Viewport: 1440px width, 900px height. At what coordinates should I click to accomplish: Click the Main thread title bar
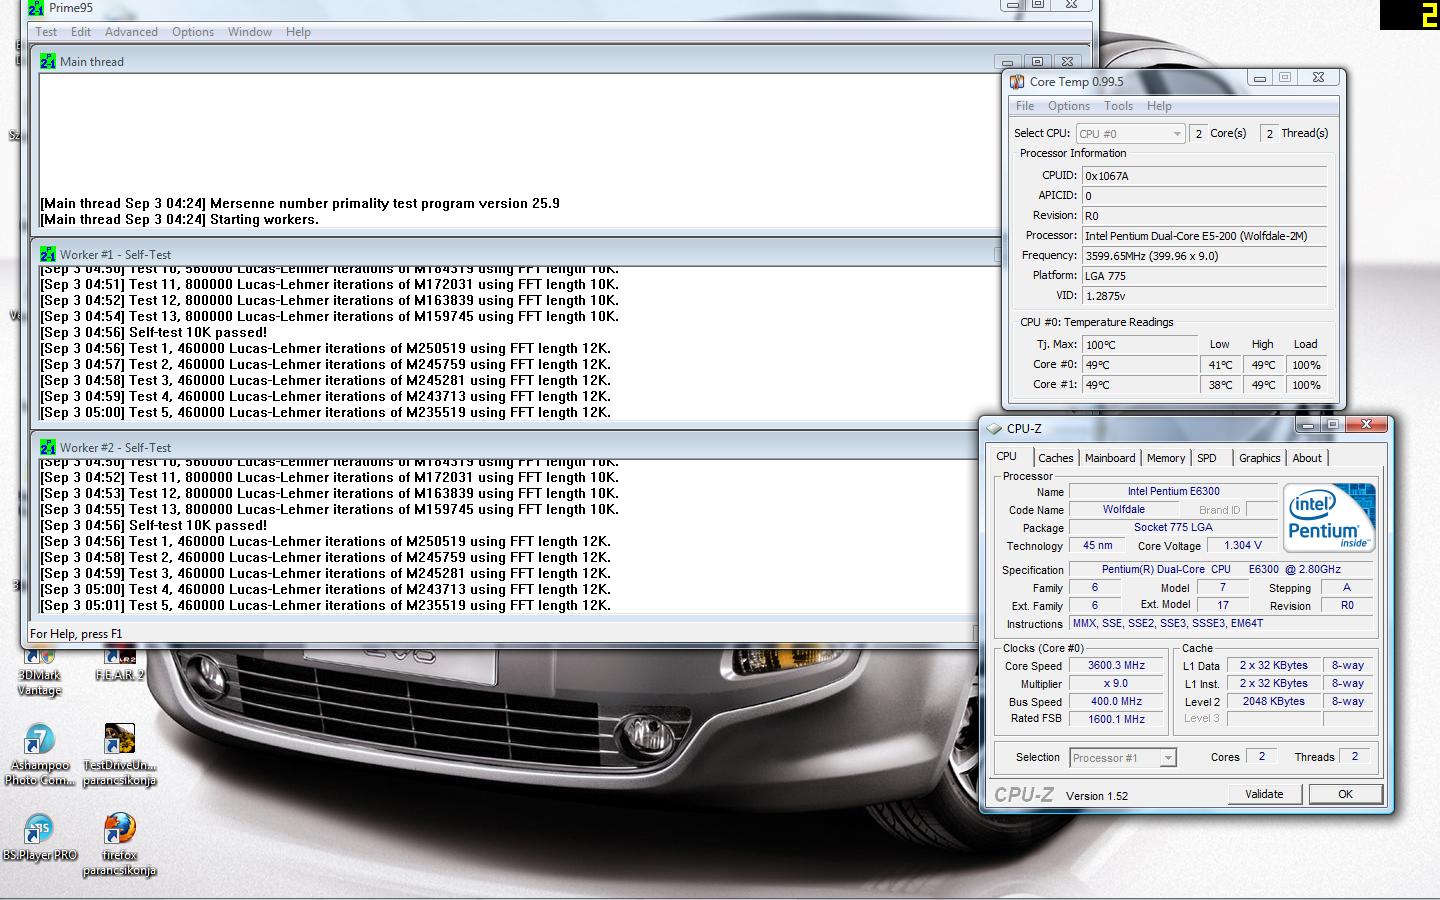(515, 61)
